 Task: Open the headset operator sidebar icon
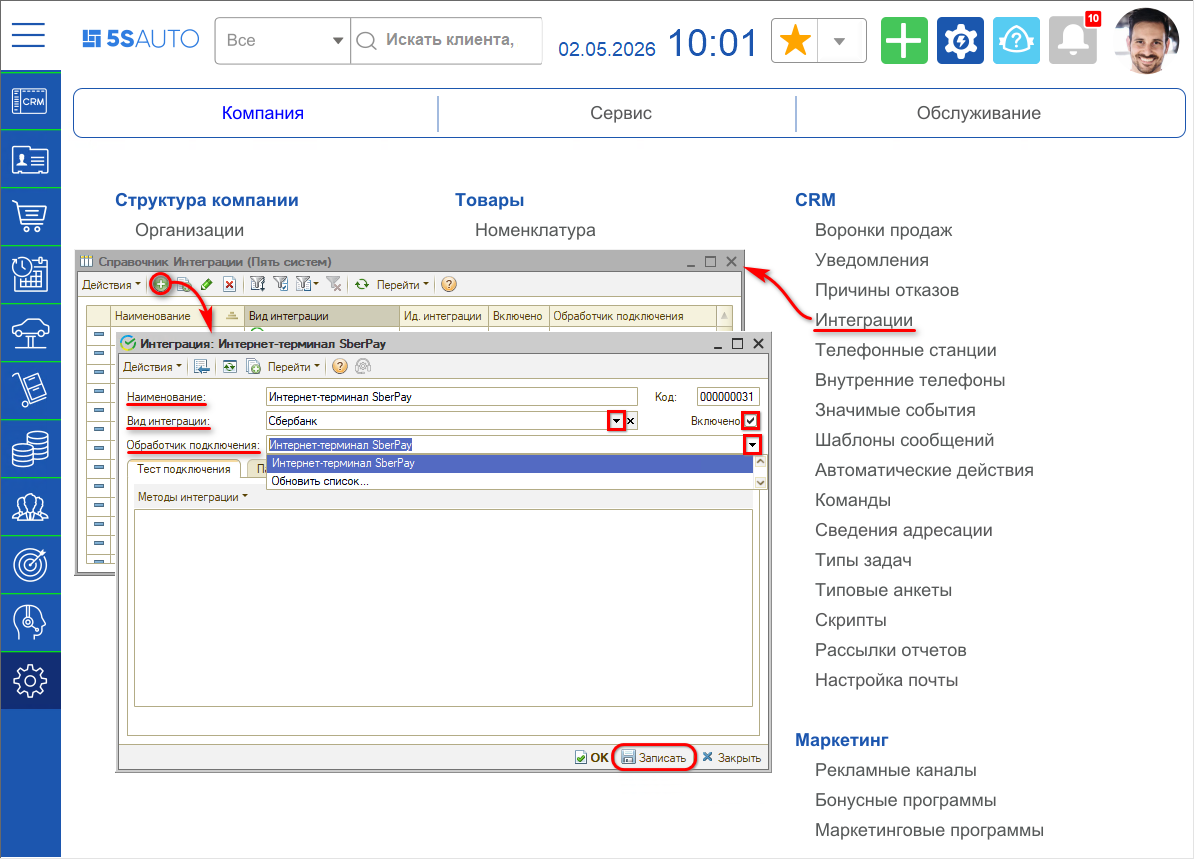pyautogui.click(x=30, y=622)
